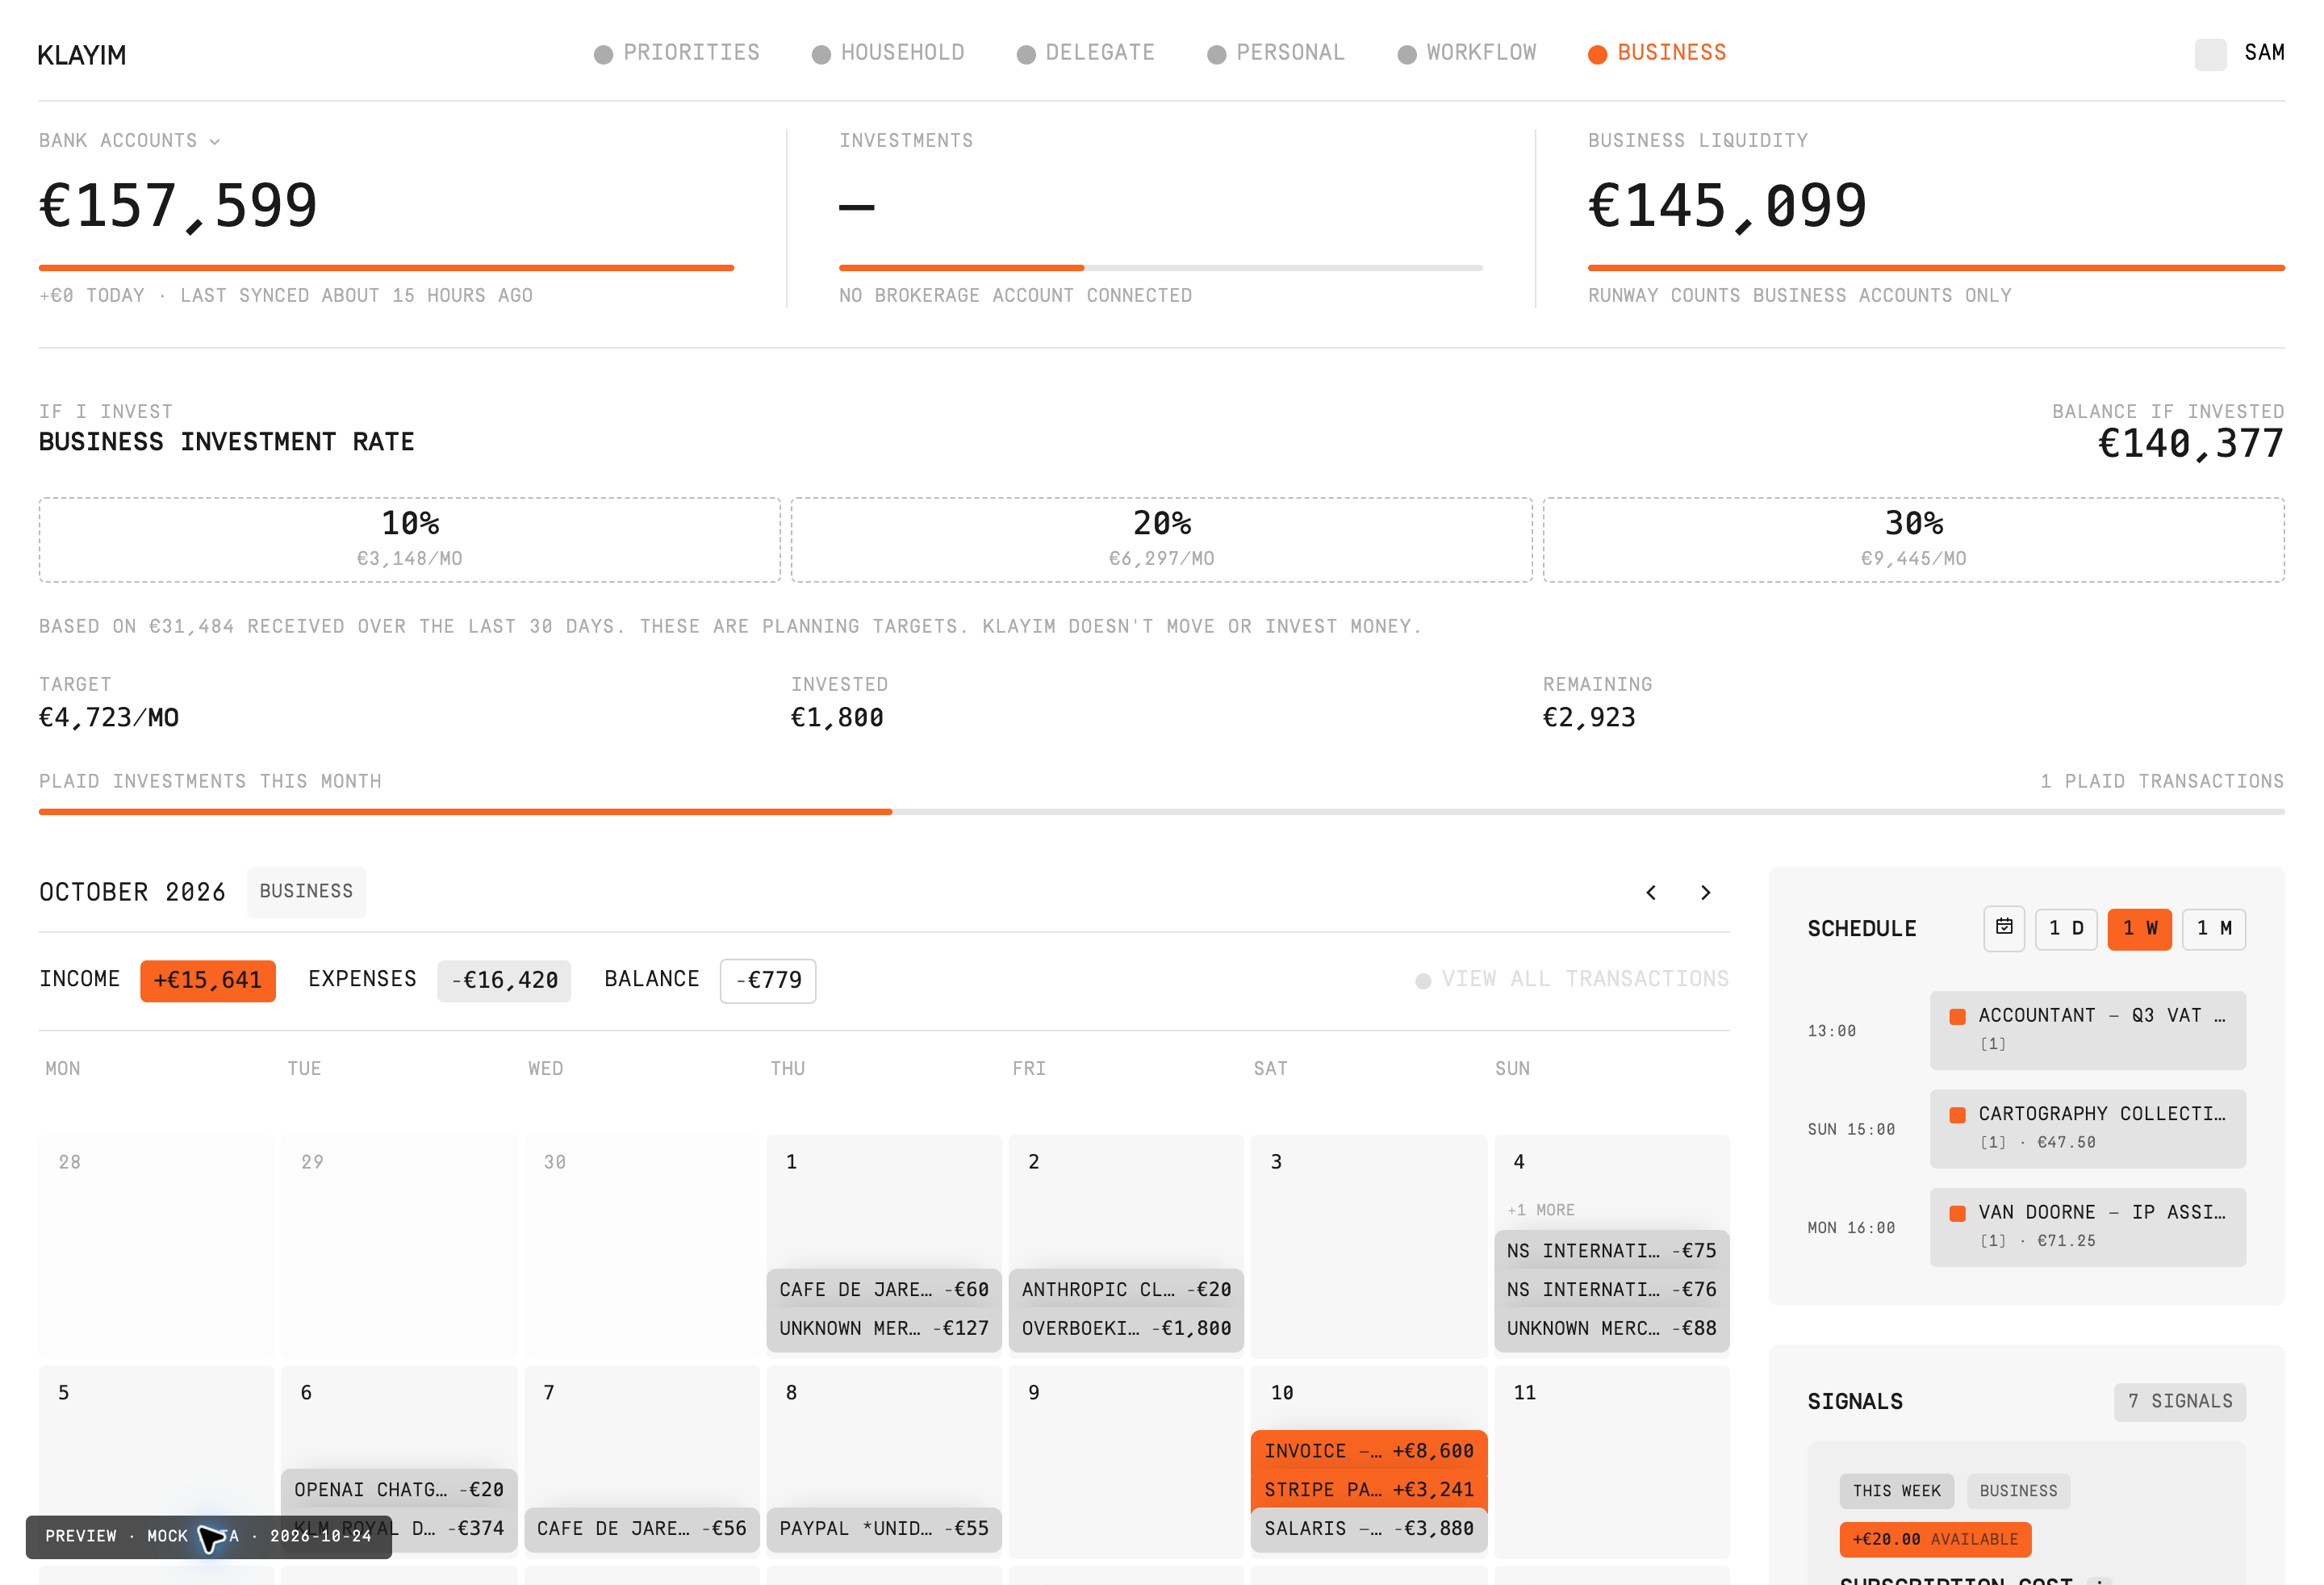Screen dimensions: 2324x1585
Task: Show +1 more transactions on October 4
Action: click(1541, 1210)
